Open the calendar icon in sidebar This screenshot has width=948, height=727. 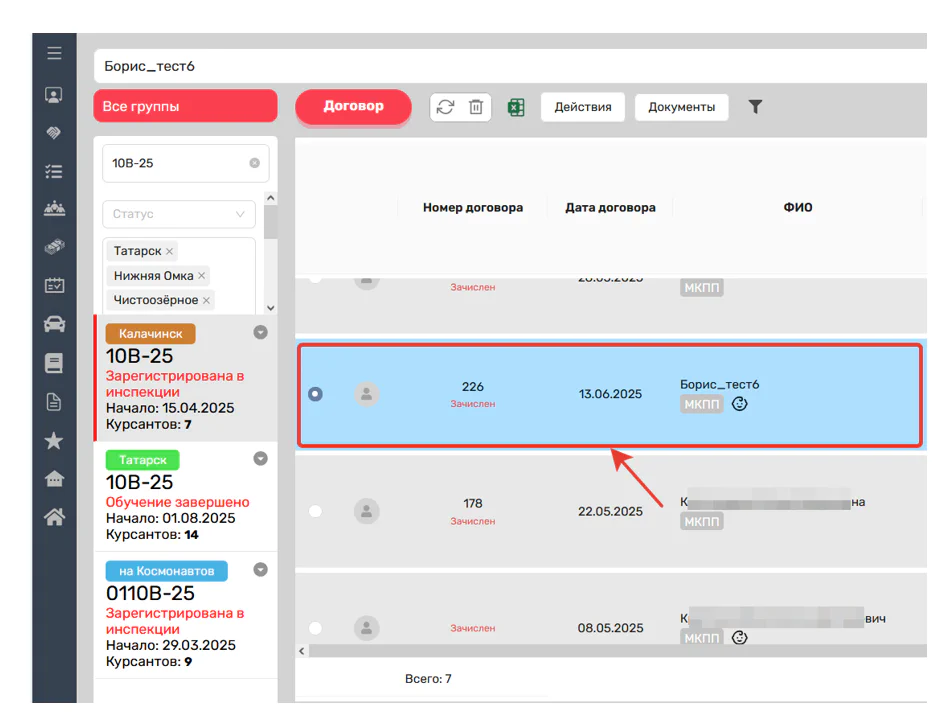54,285
